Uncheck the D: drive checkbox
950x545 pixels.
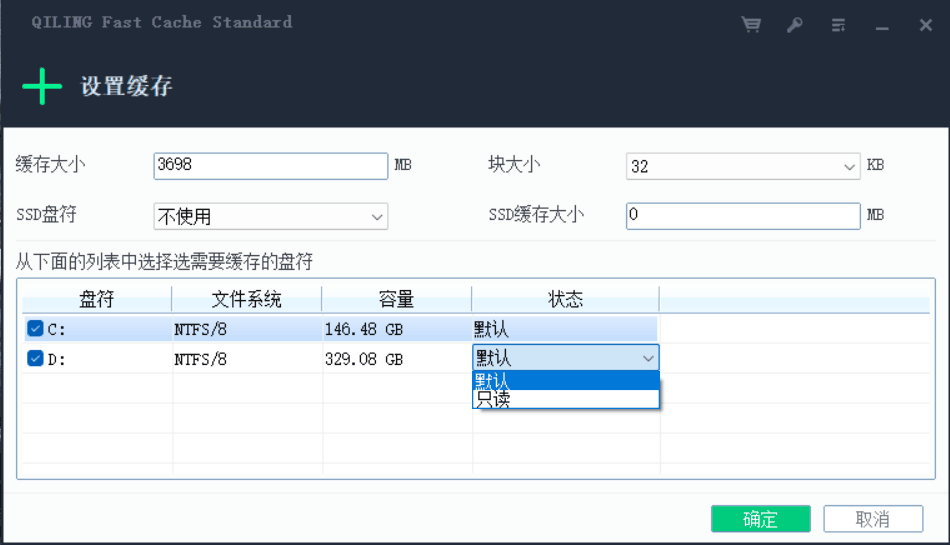coord(36,358)
